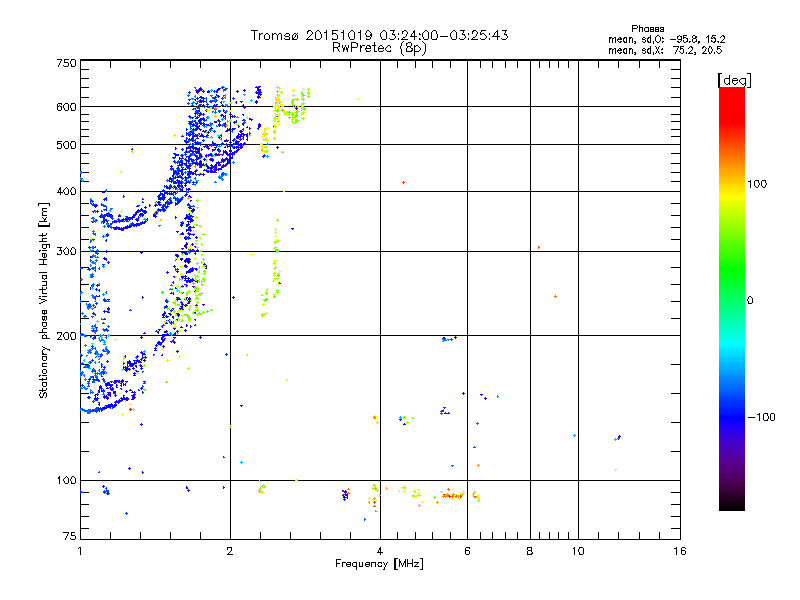The image size is (800, 600).
Task: Click the '500' y-axis tick label
Action: pos(66,145)
